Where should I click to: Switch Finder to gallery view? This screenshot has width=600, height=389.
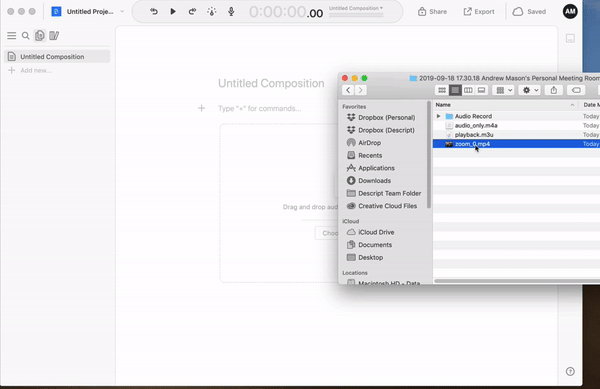pyautogui.click(x=481, y=90)
